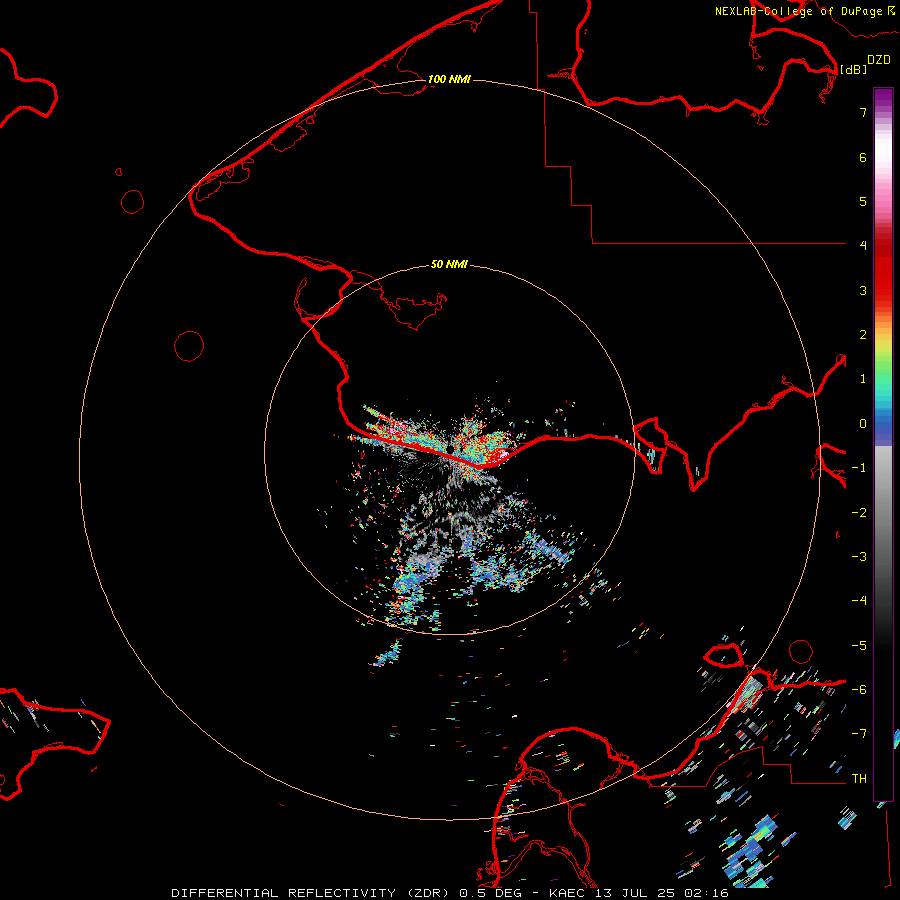
Task: Click the -4 value on the color scale
Action: pyautogui.click(x=859, y=600)
